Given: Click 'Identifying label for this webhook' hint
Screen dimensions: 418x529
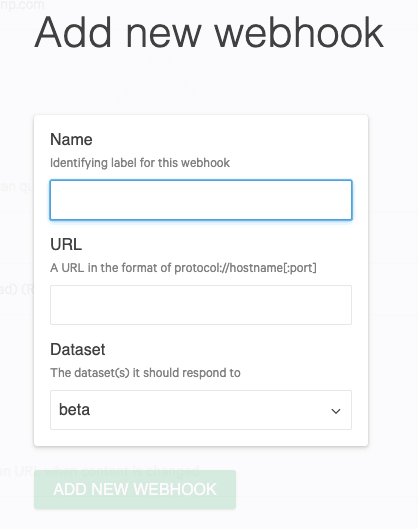Looking at the screenshot, I should click(140, 163).
